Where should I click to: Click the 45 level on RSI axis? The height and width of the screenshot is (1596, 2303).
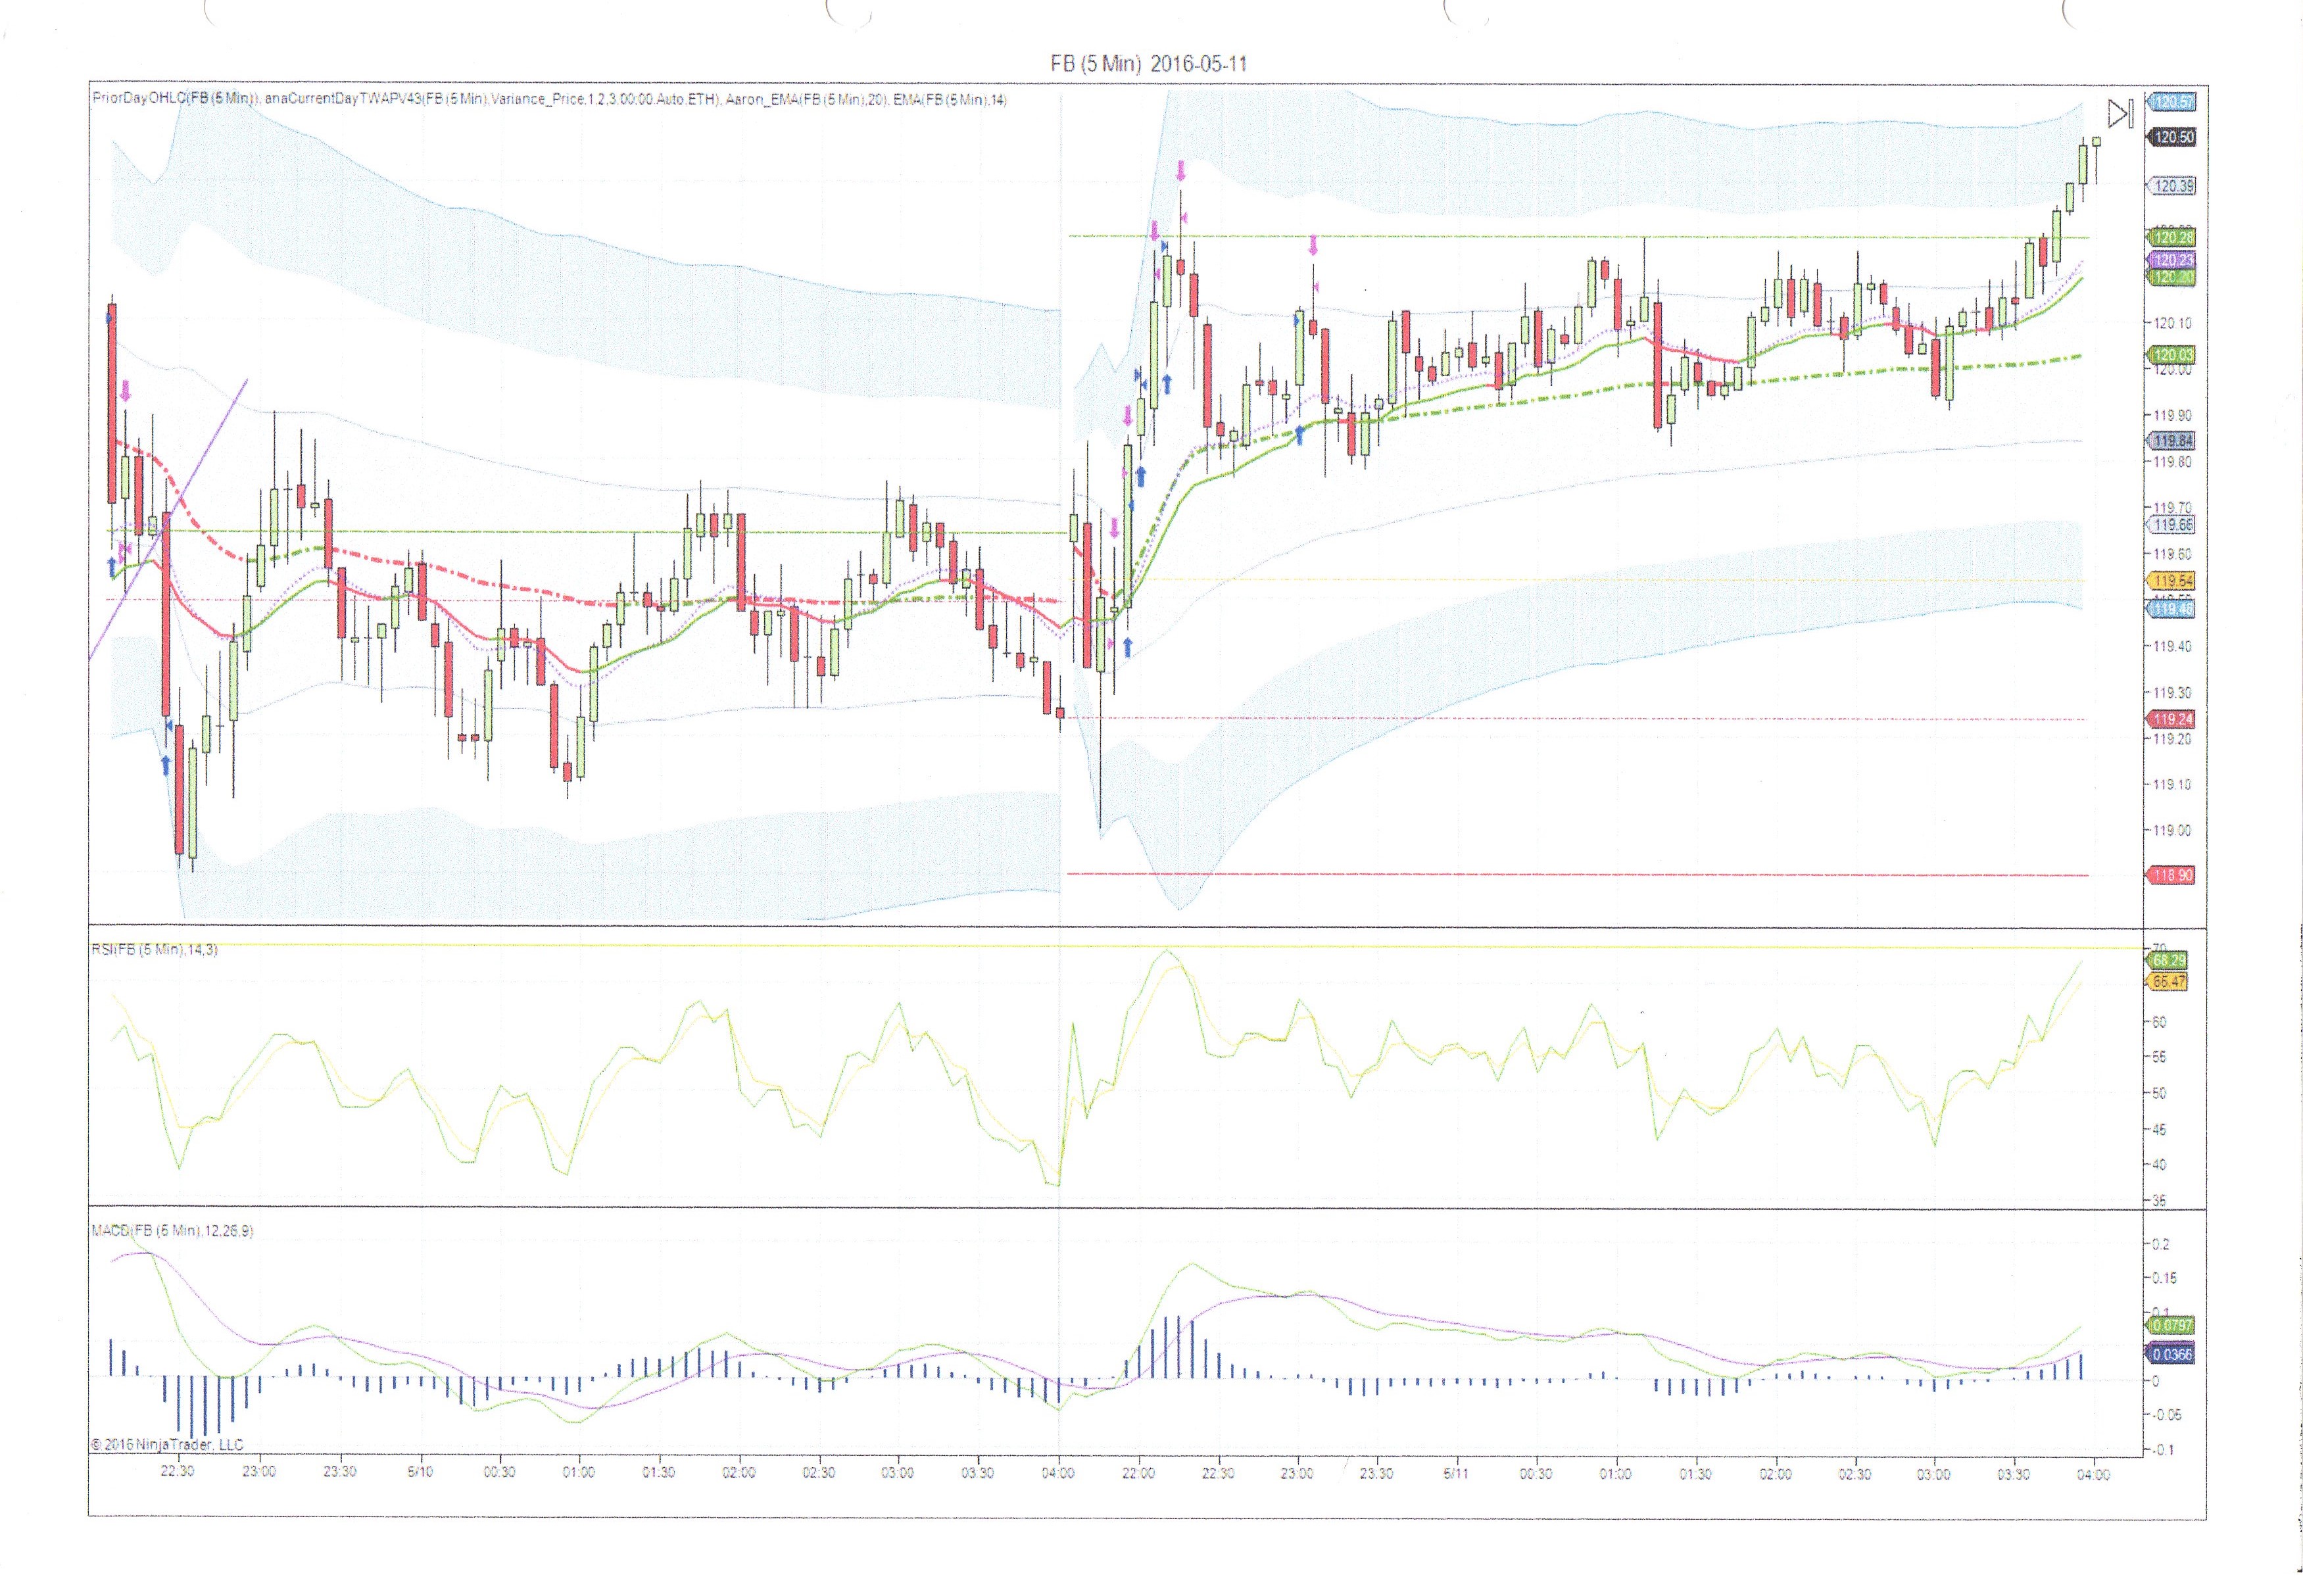(2160, 1130)
